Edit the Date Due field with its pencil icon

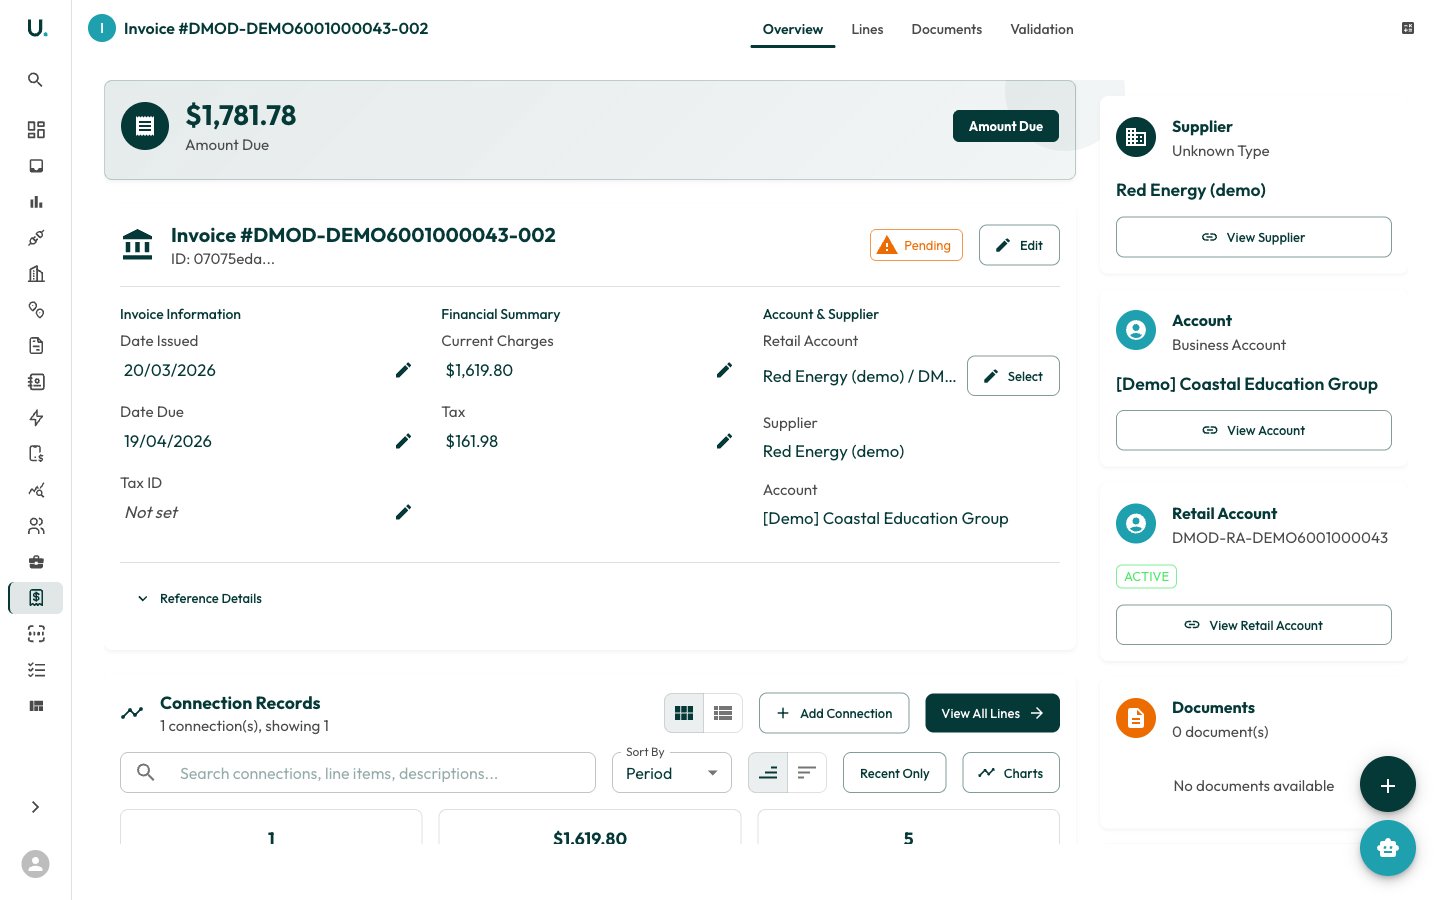coord(403,441)
